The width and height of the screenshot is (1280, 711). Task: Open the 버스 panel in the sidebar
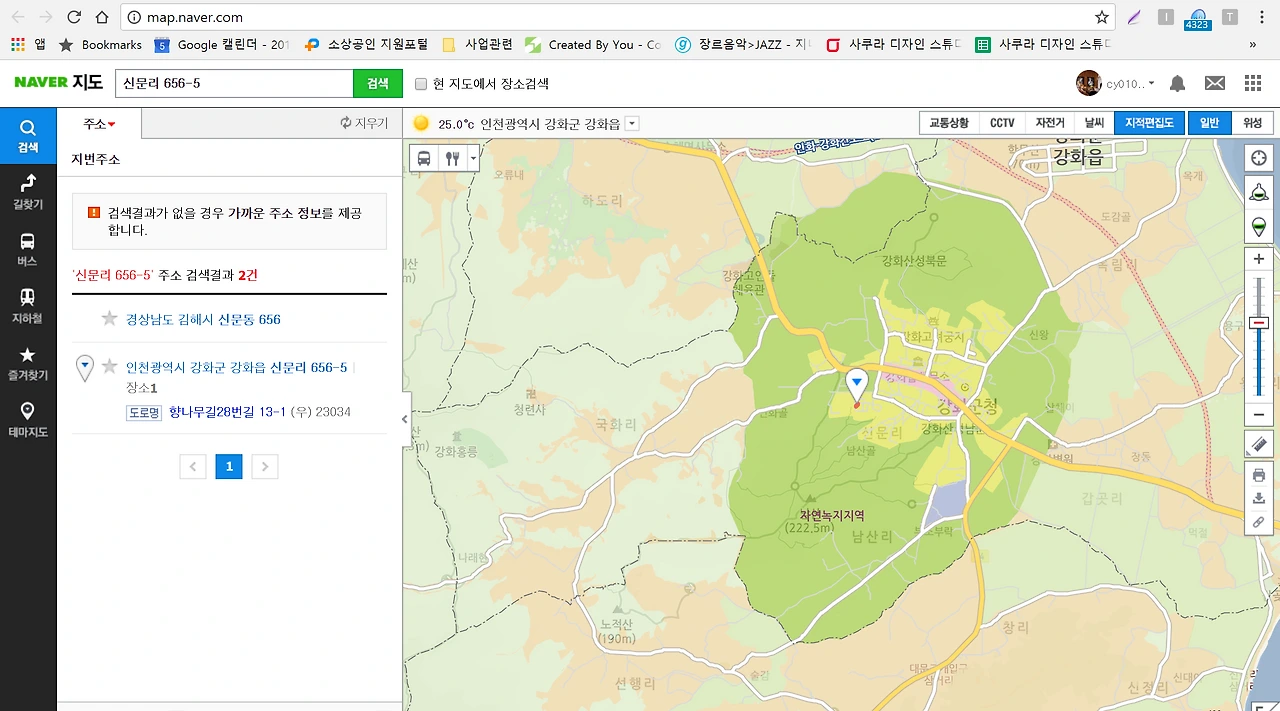click(28, 248)
